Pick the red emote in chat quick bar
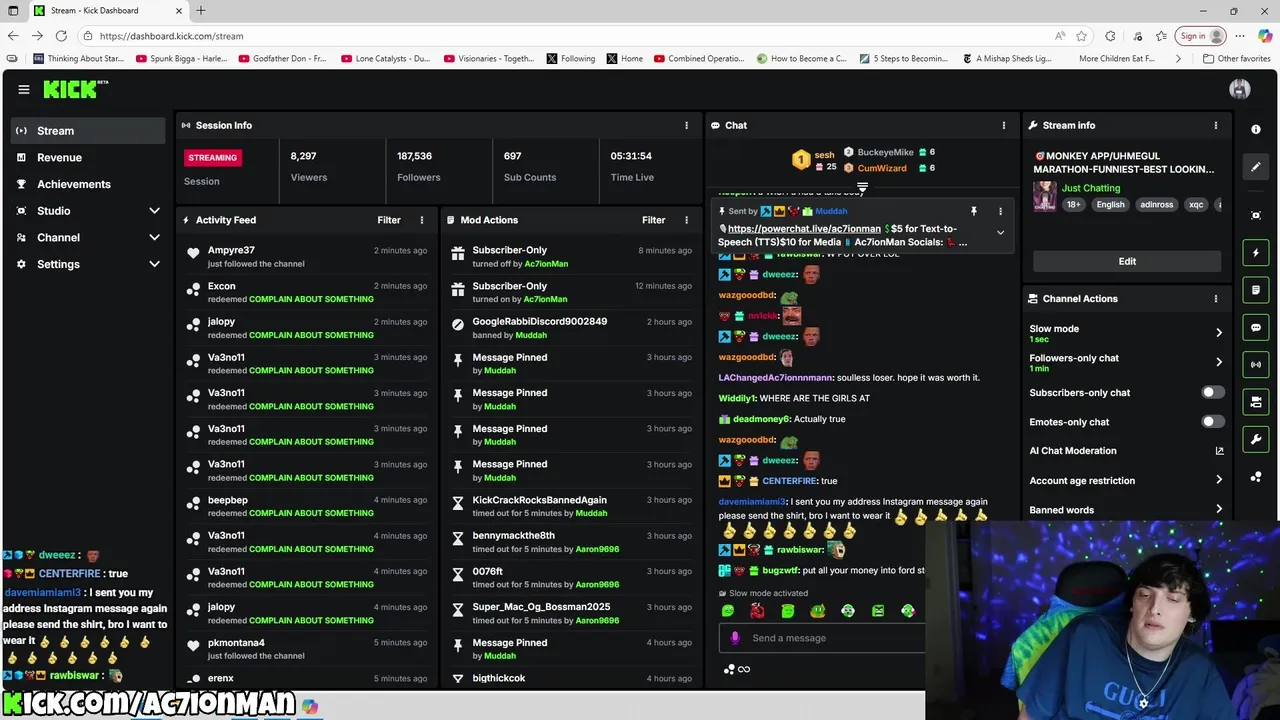Viewport: 1280px width, 720px height. 757,611
